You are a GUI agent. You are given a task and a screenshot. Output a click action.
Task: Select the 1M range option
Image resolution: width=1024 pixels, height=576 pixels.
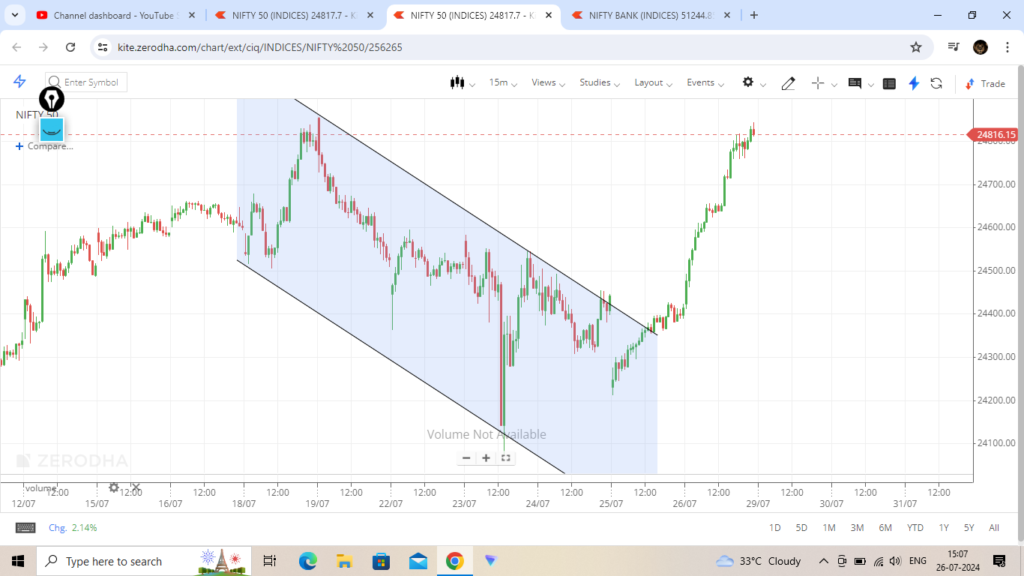coord(828,527)
